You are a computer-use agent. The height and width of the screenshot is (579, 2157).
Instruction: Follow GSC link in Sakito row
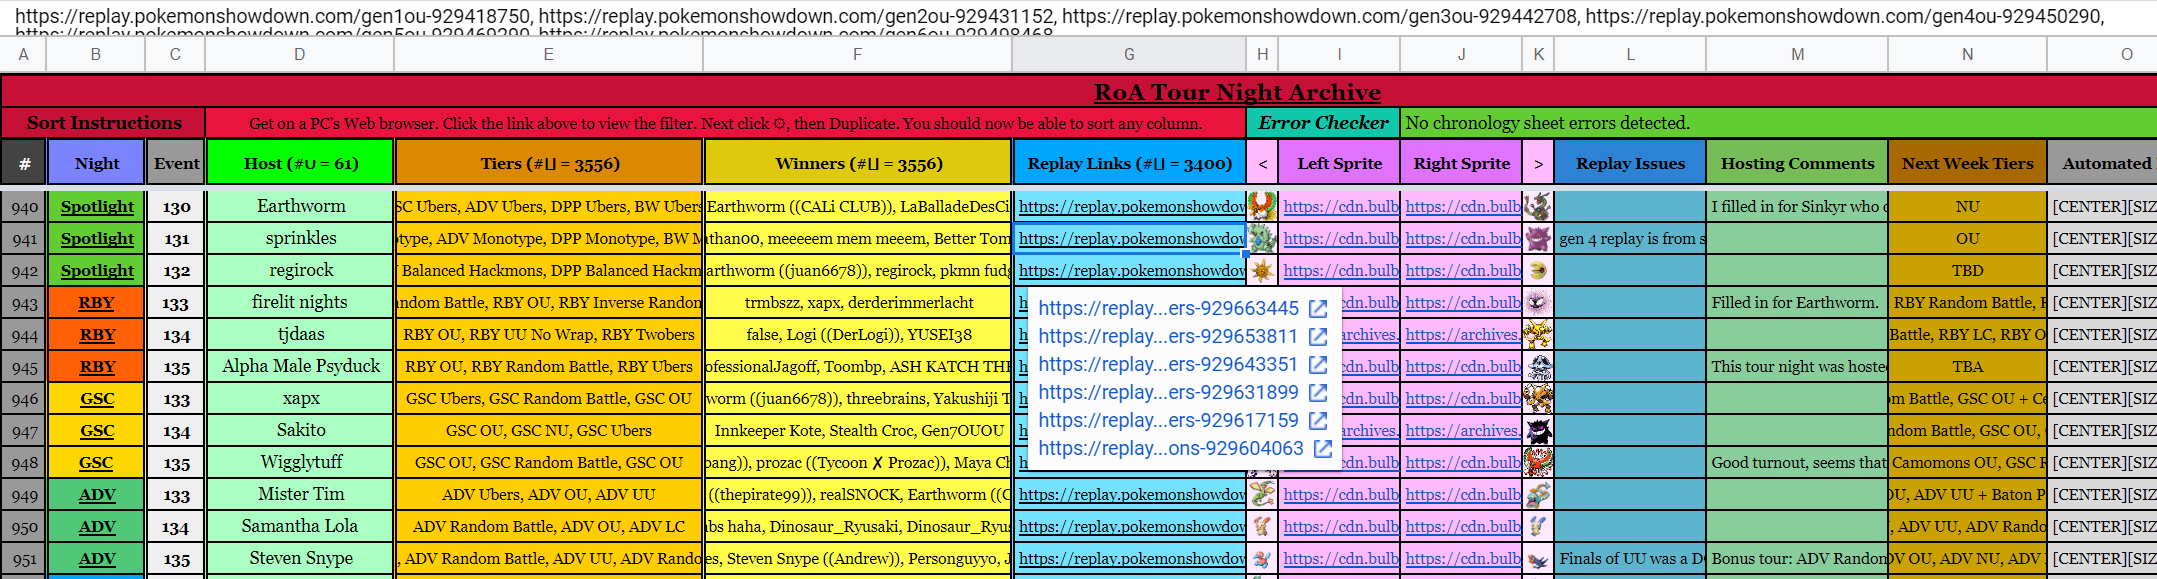pyautogui.click(x=97, y=430)
